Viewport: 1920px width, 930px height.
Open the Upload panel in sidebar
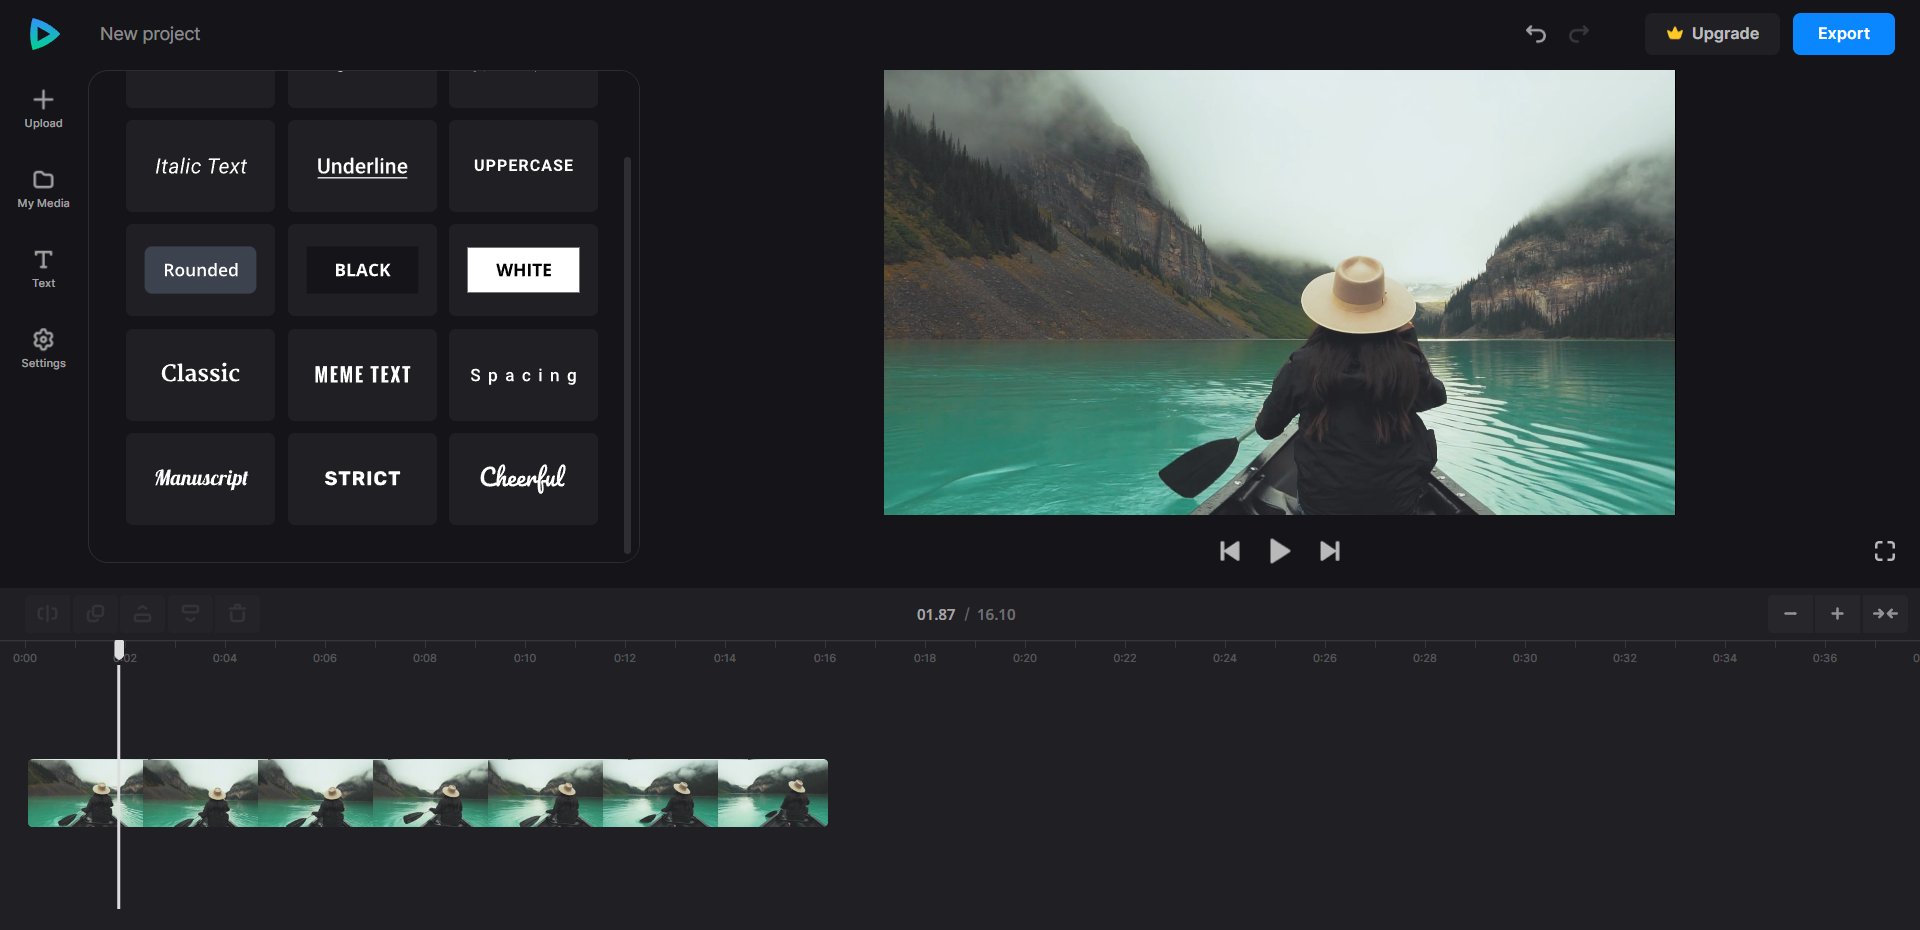pyautogui.click(x=43, y=108)
